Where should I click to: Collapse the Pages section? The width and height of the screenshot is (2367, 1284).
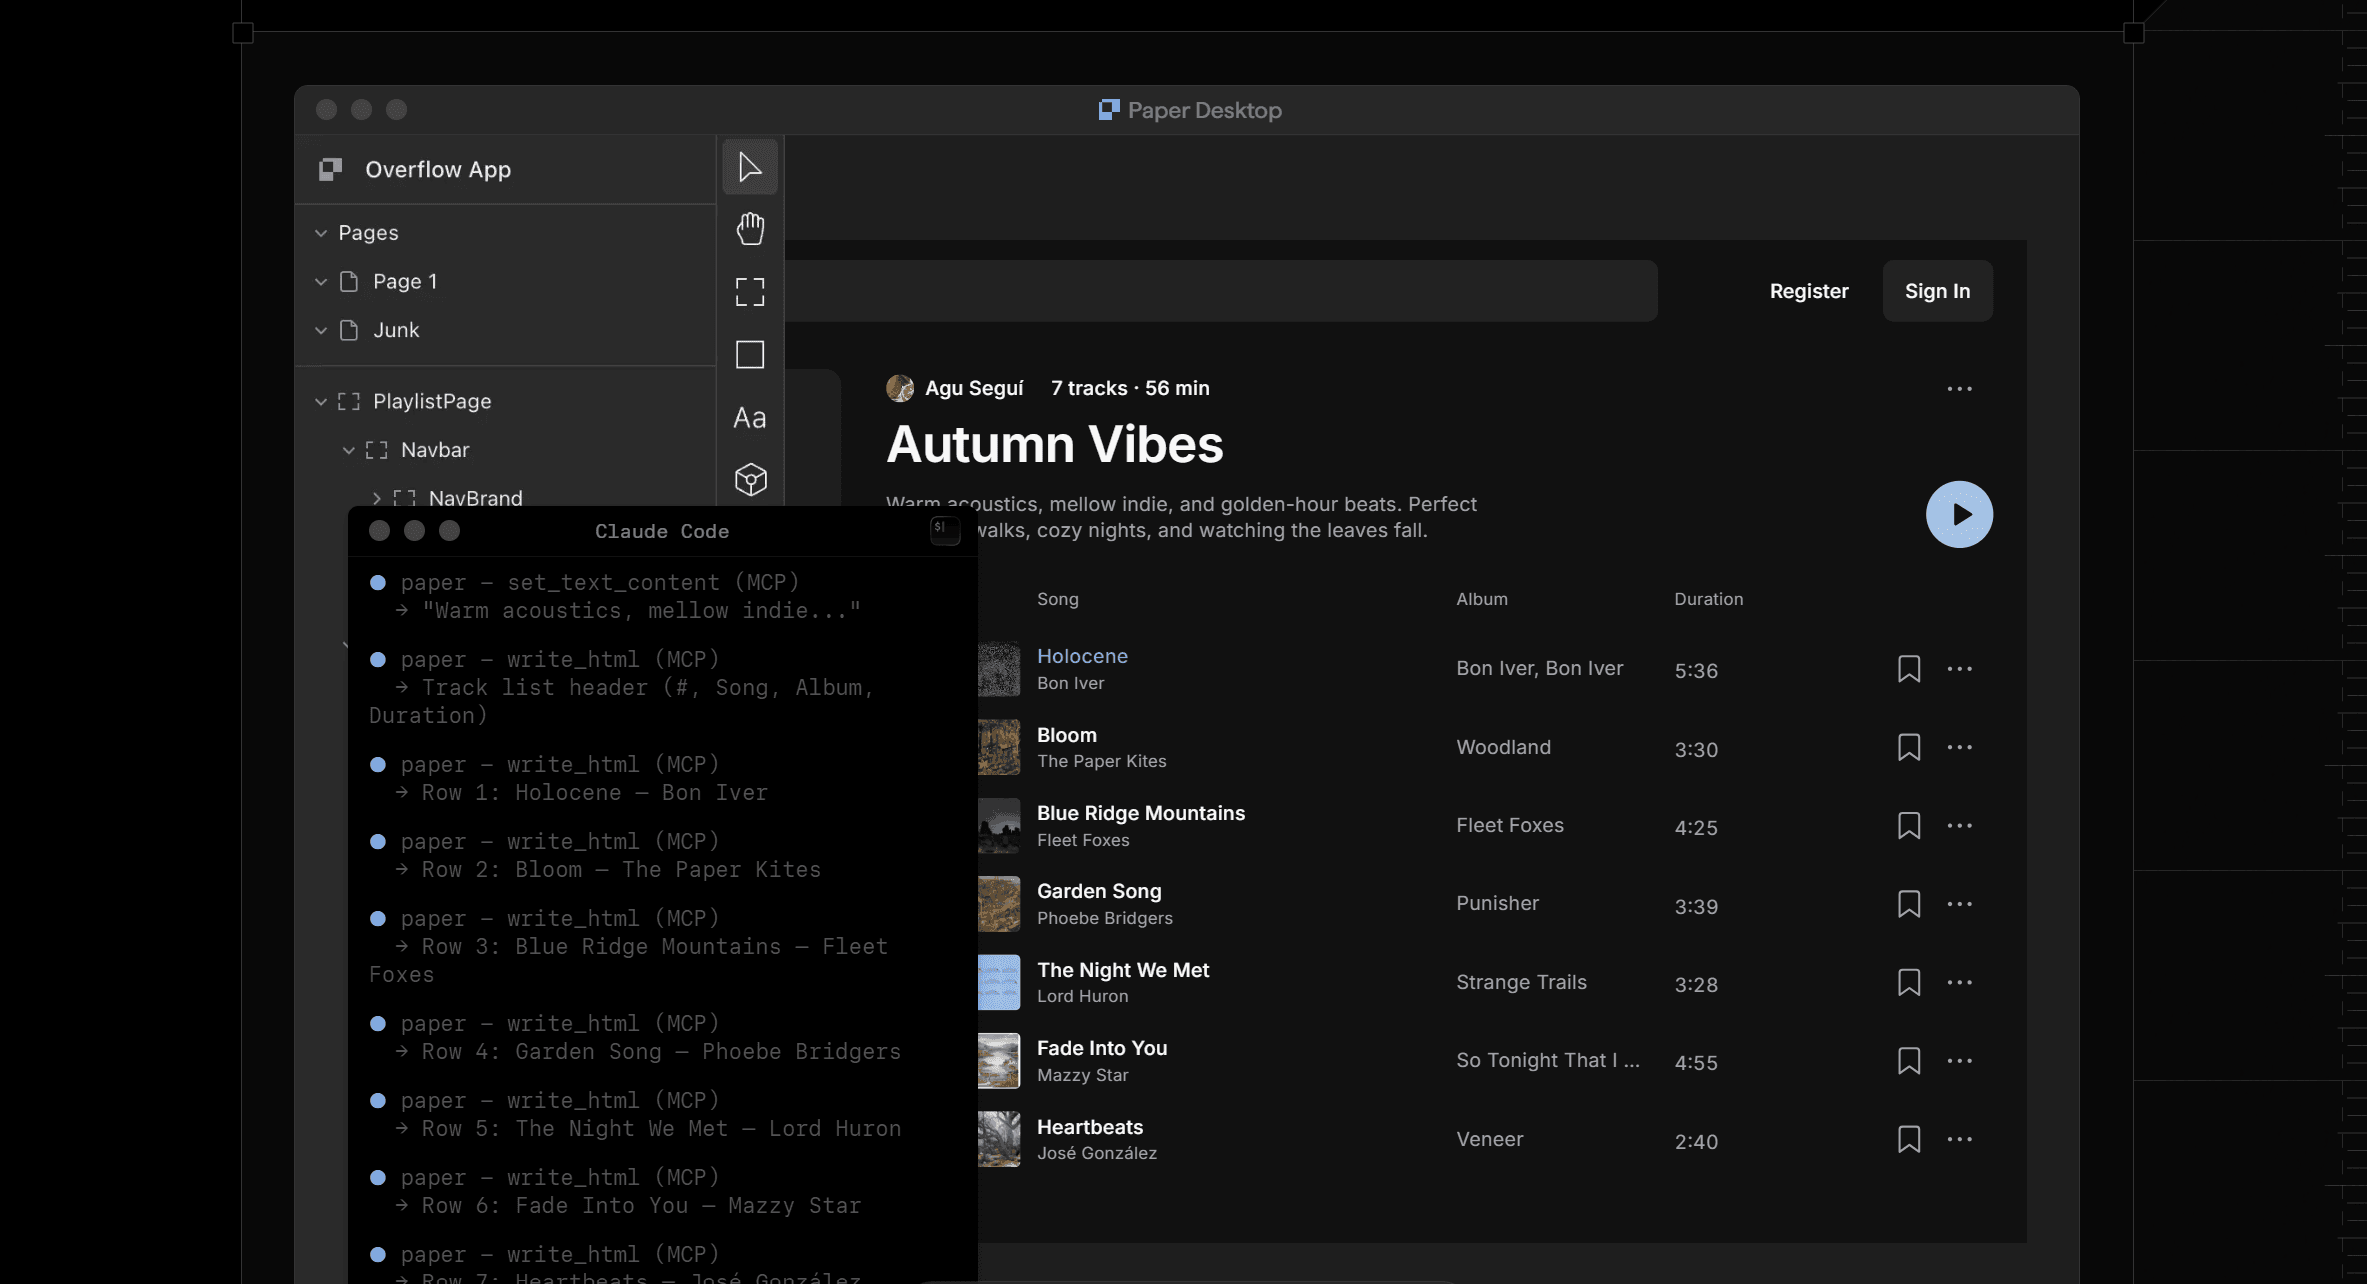tap(321, 233)
